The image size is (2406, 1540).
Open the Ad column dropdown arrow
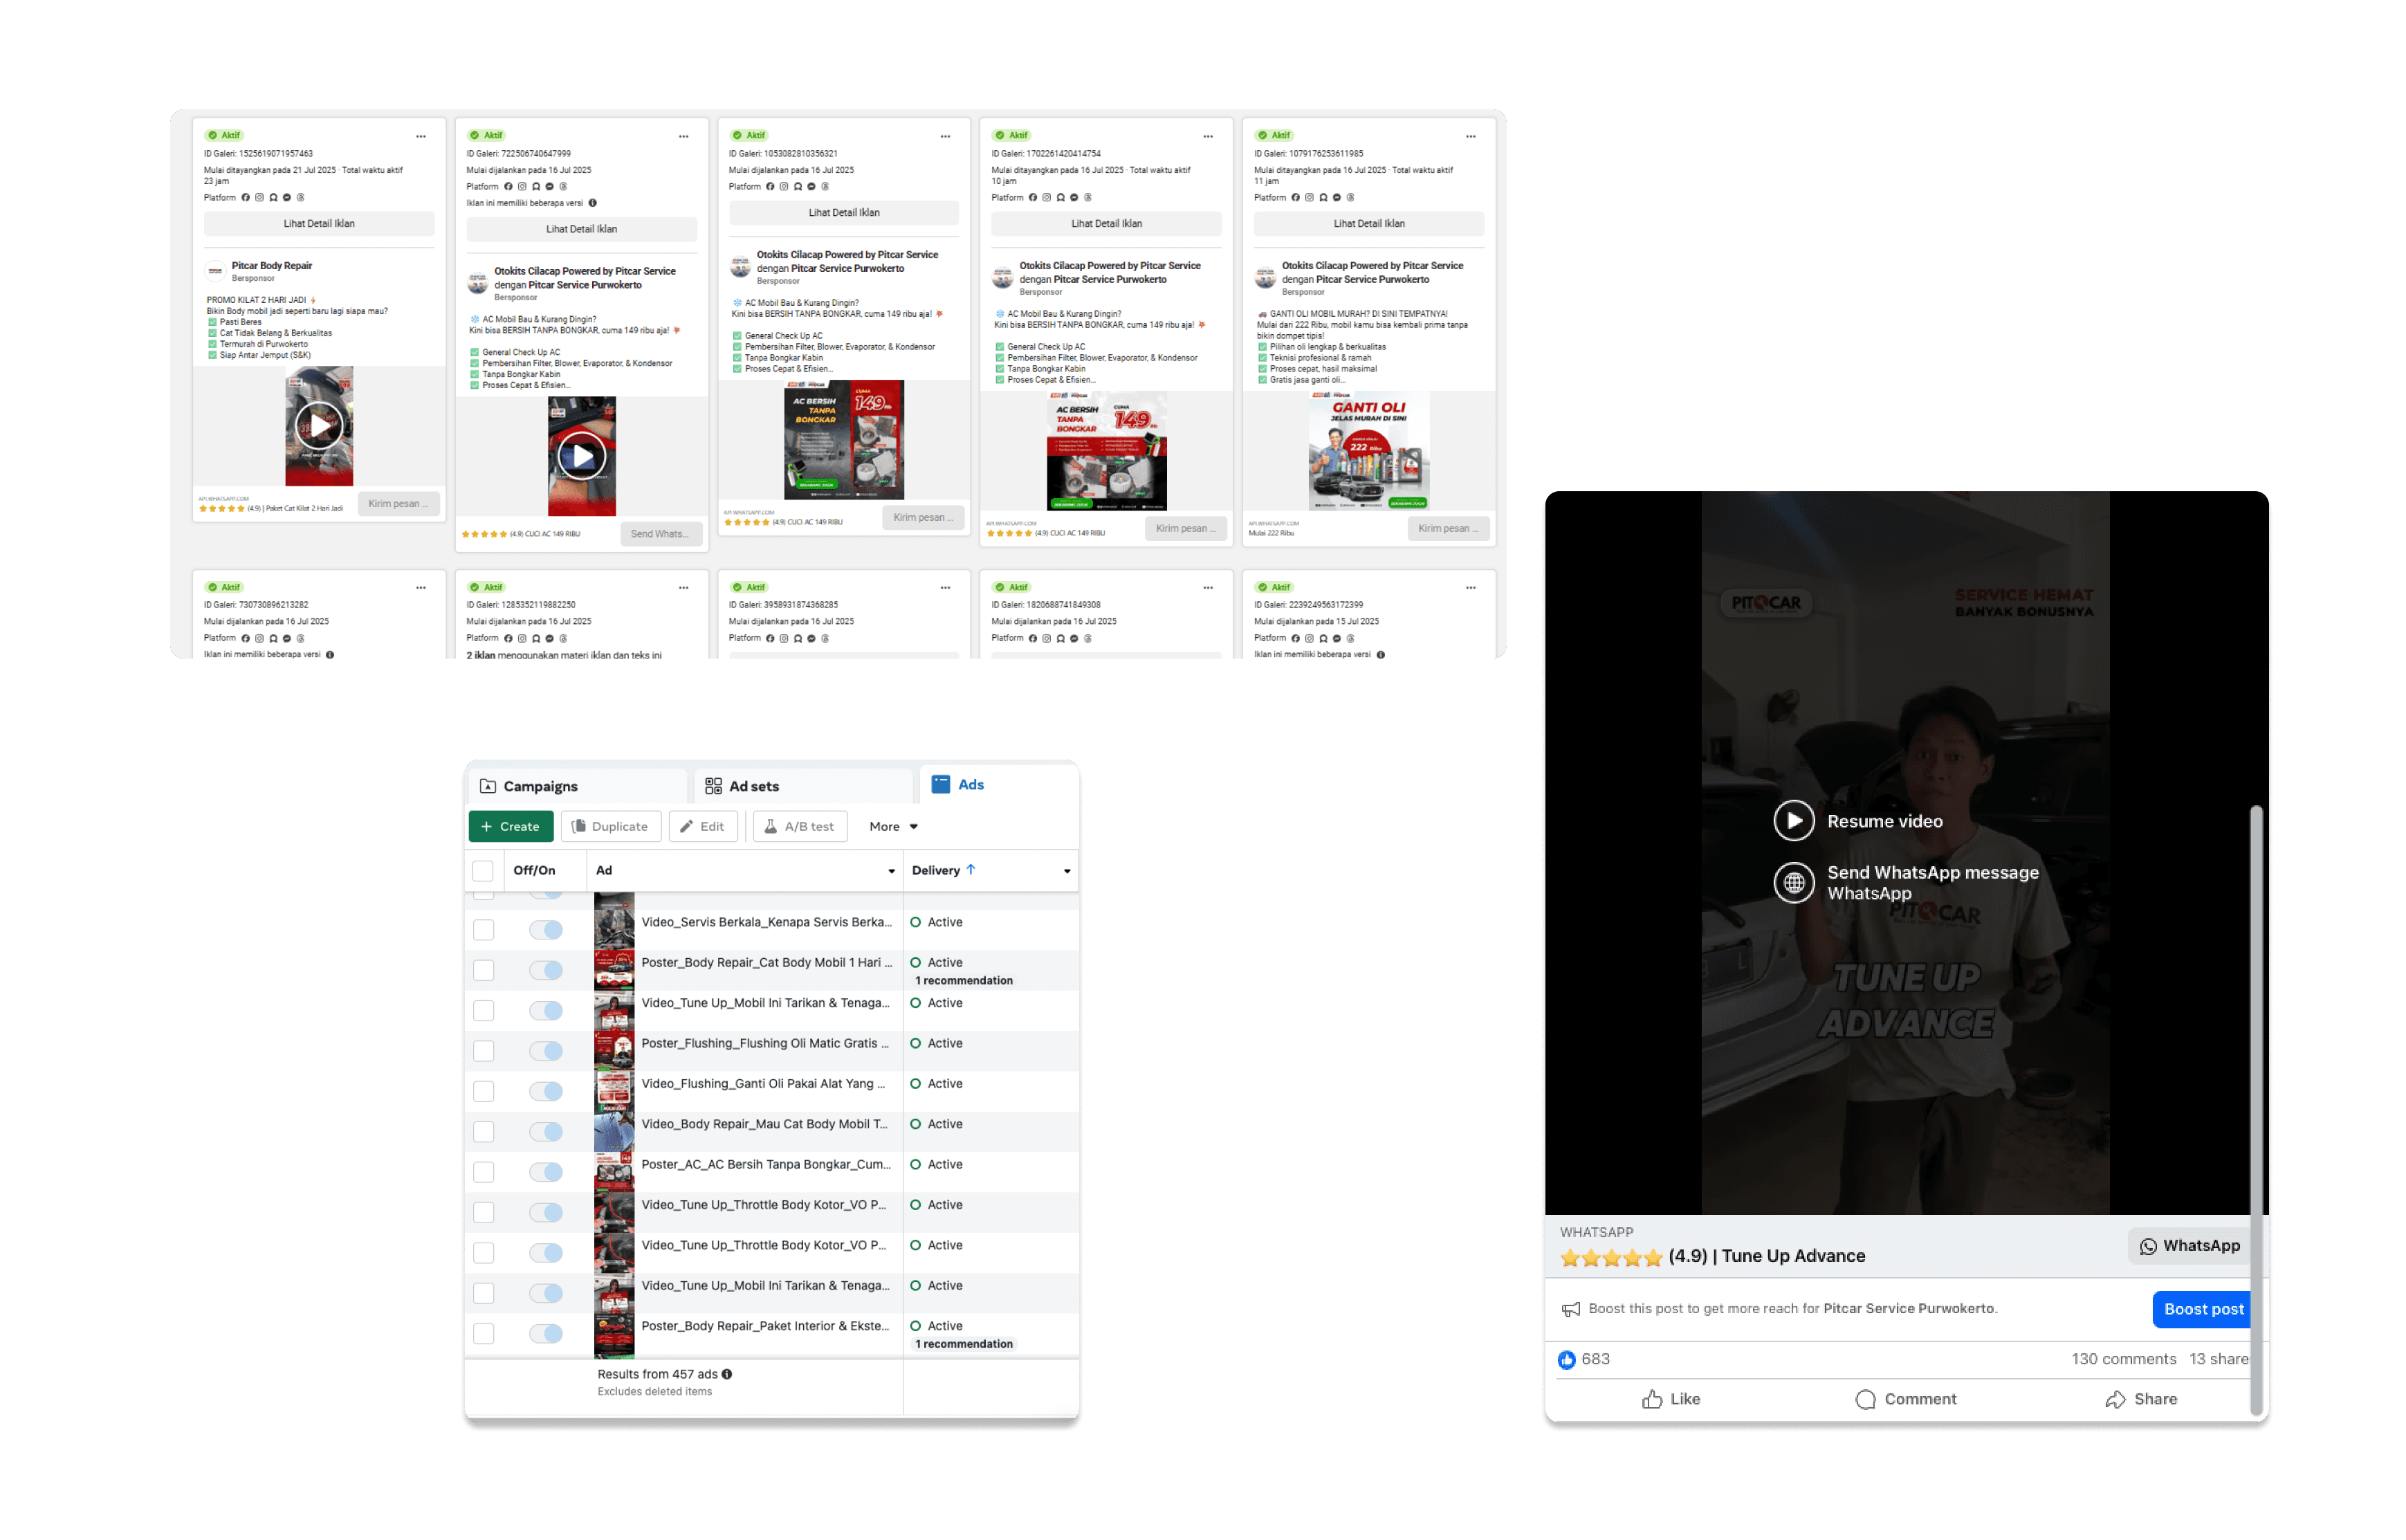[x=891, y=871]
